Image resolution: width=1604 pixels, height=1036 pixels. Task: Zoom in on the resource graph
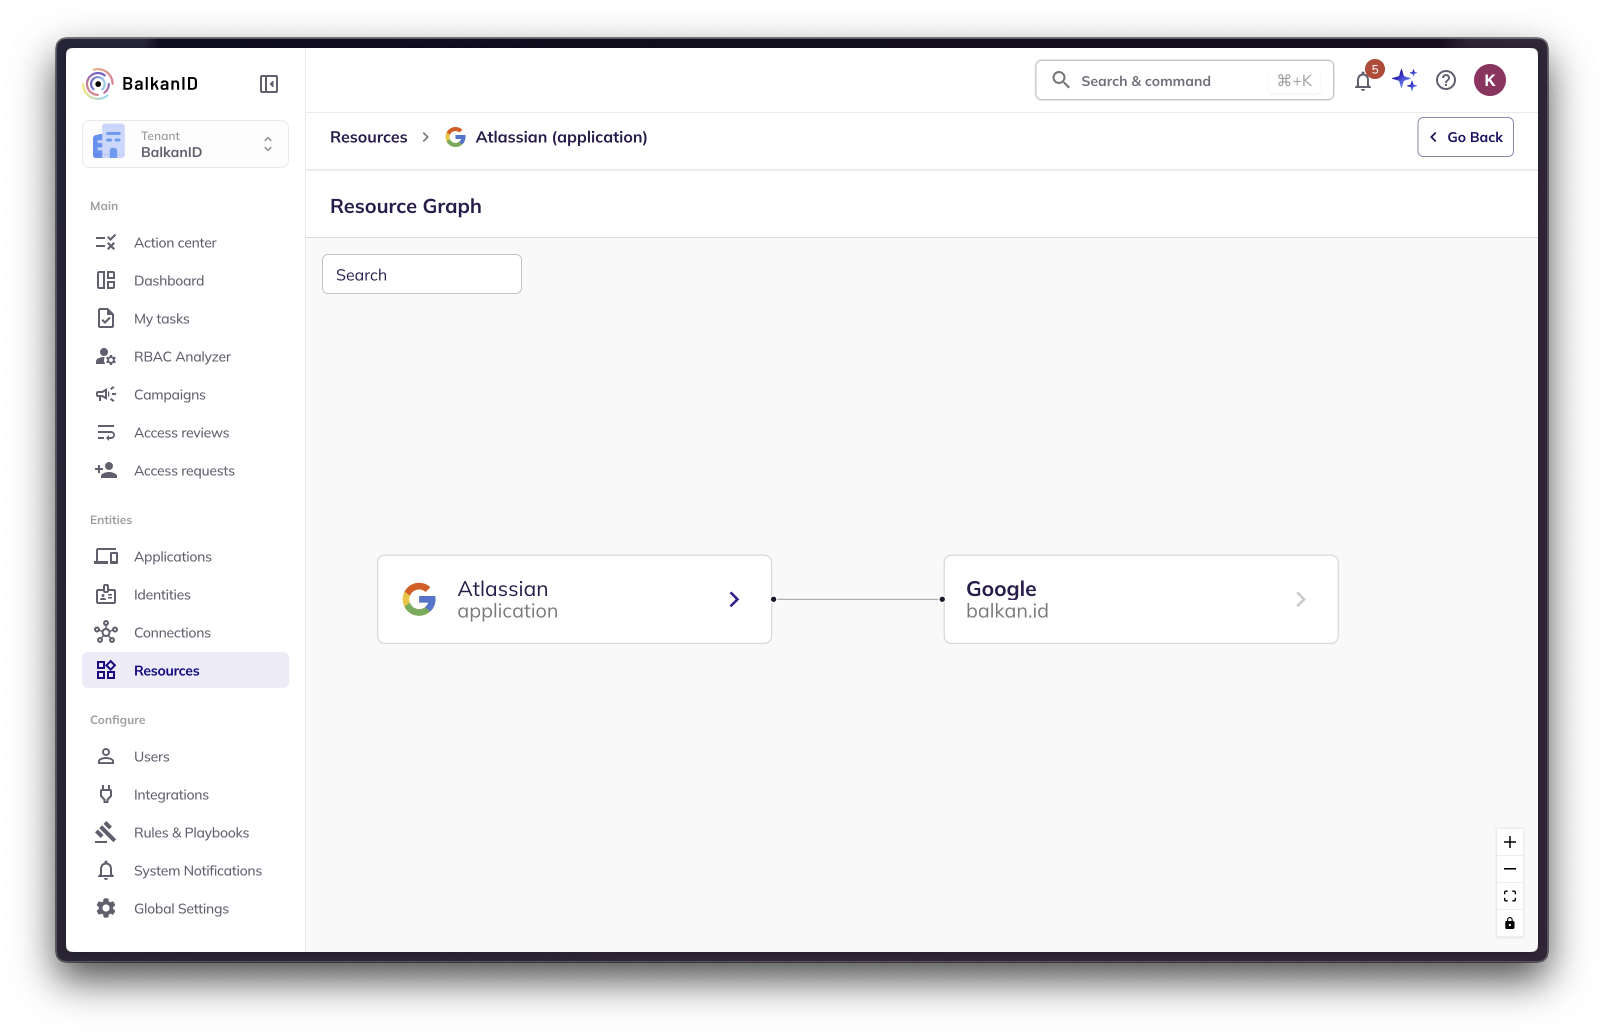coord(1510,842)
